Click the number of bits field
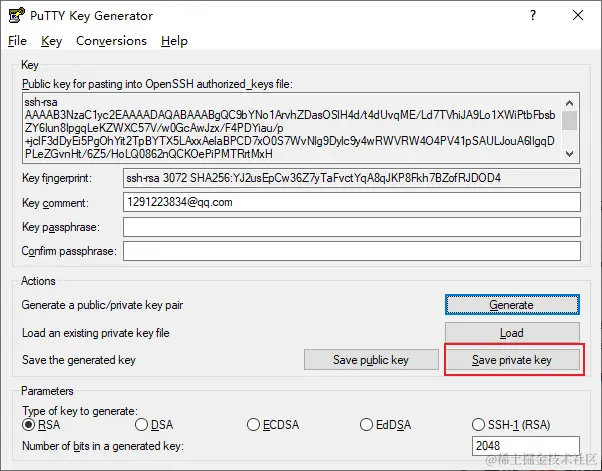Viewport: 602px width, 471px height. pyautogui.click(x=524, y=446)
